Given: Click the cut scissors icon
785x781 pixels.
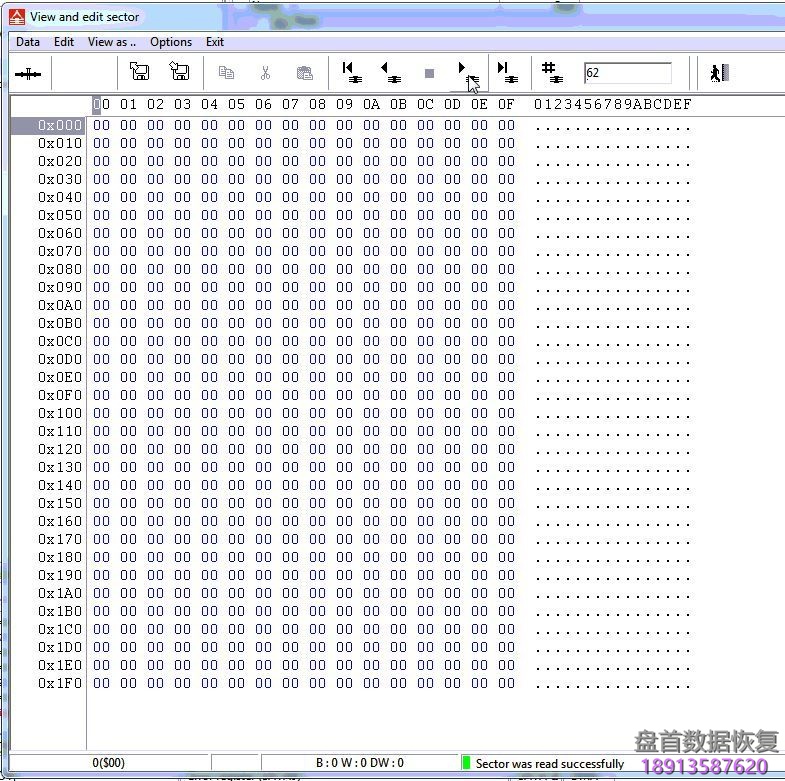Looking at the screenshot, I should click(x=265, y=73).
